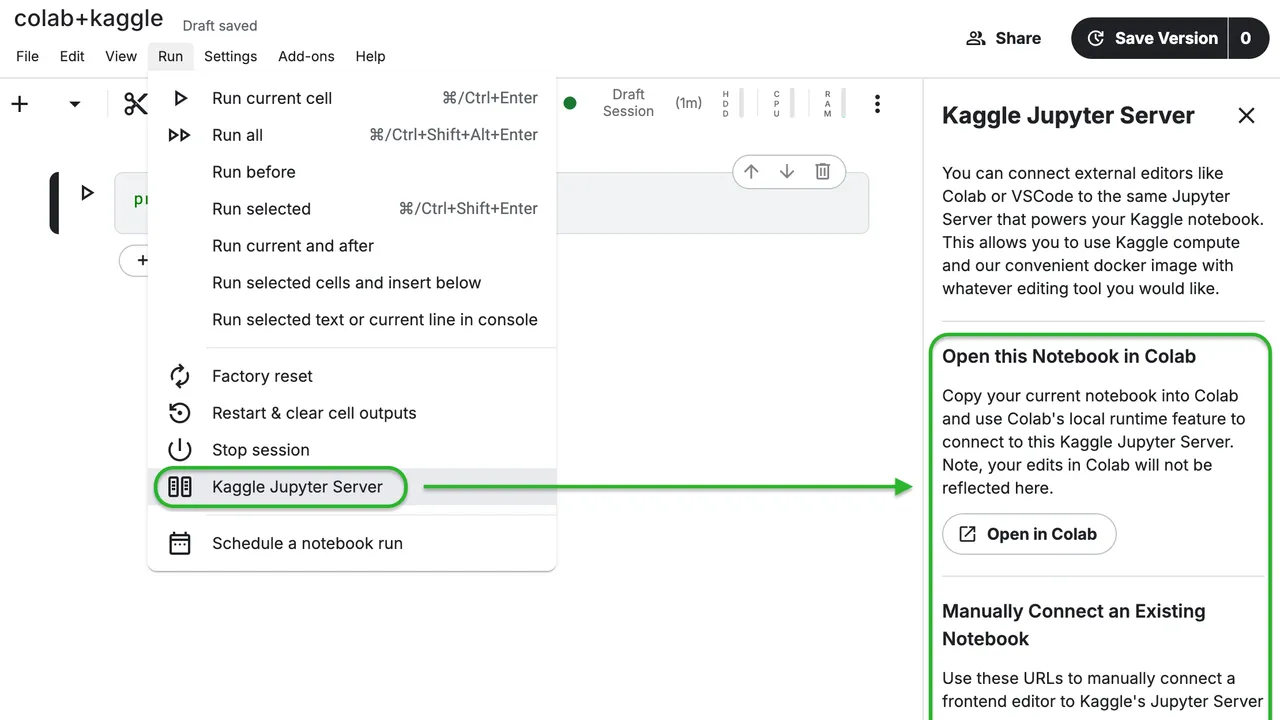1280x720 pixels.
Task: Click the Draft Session status label
Action: (x=628, y=103)
